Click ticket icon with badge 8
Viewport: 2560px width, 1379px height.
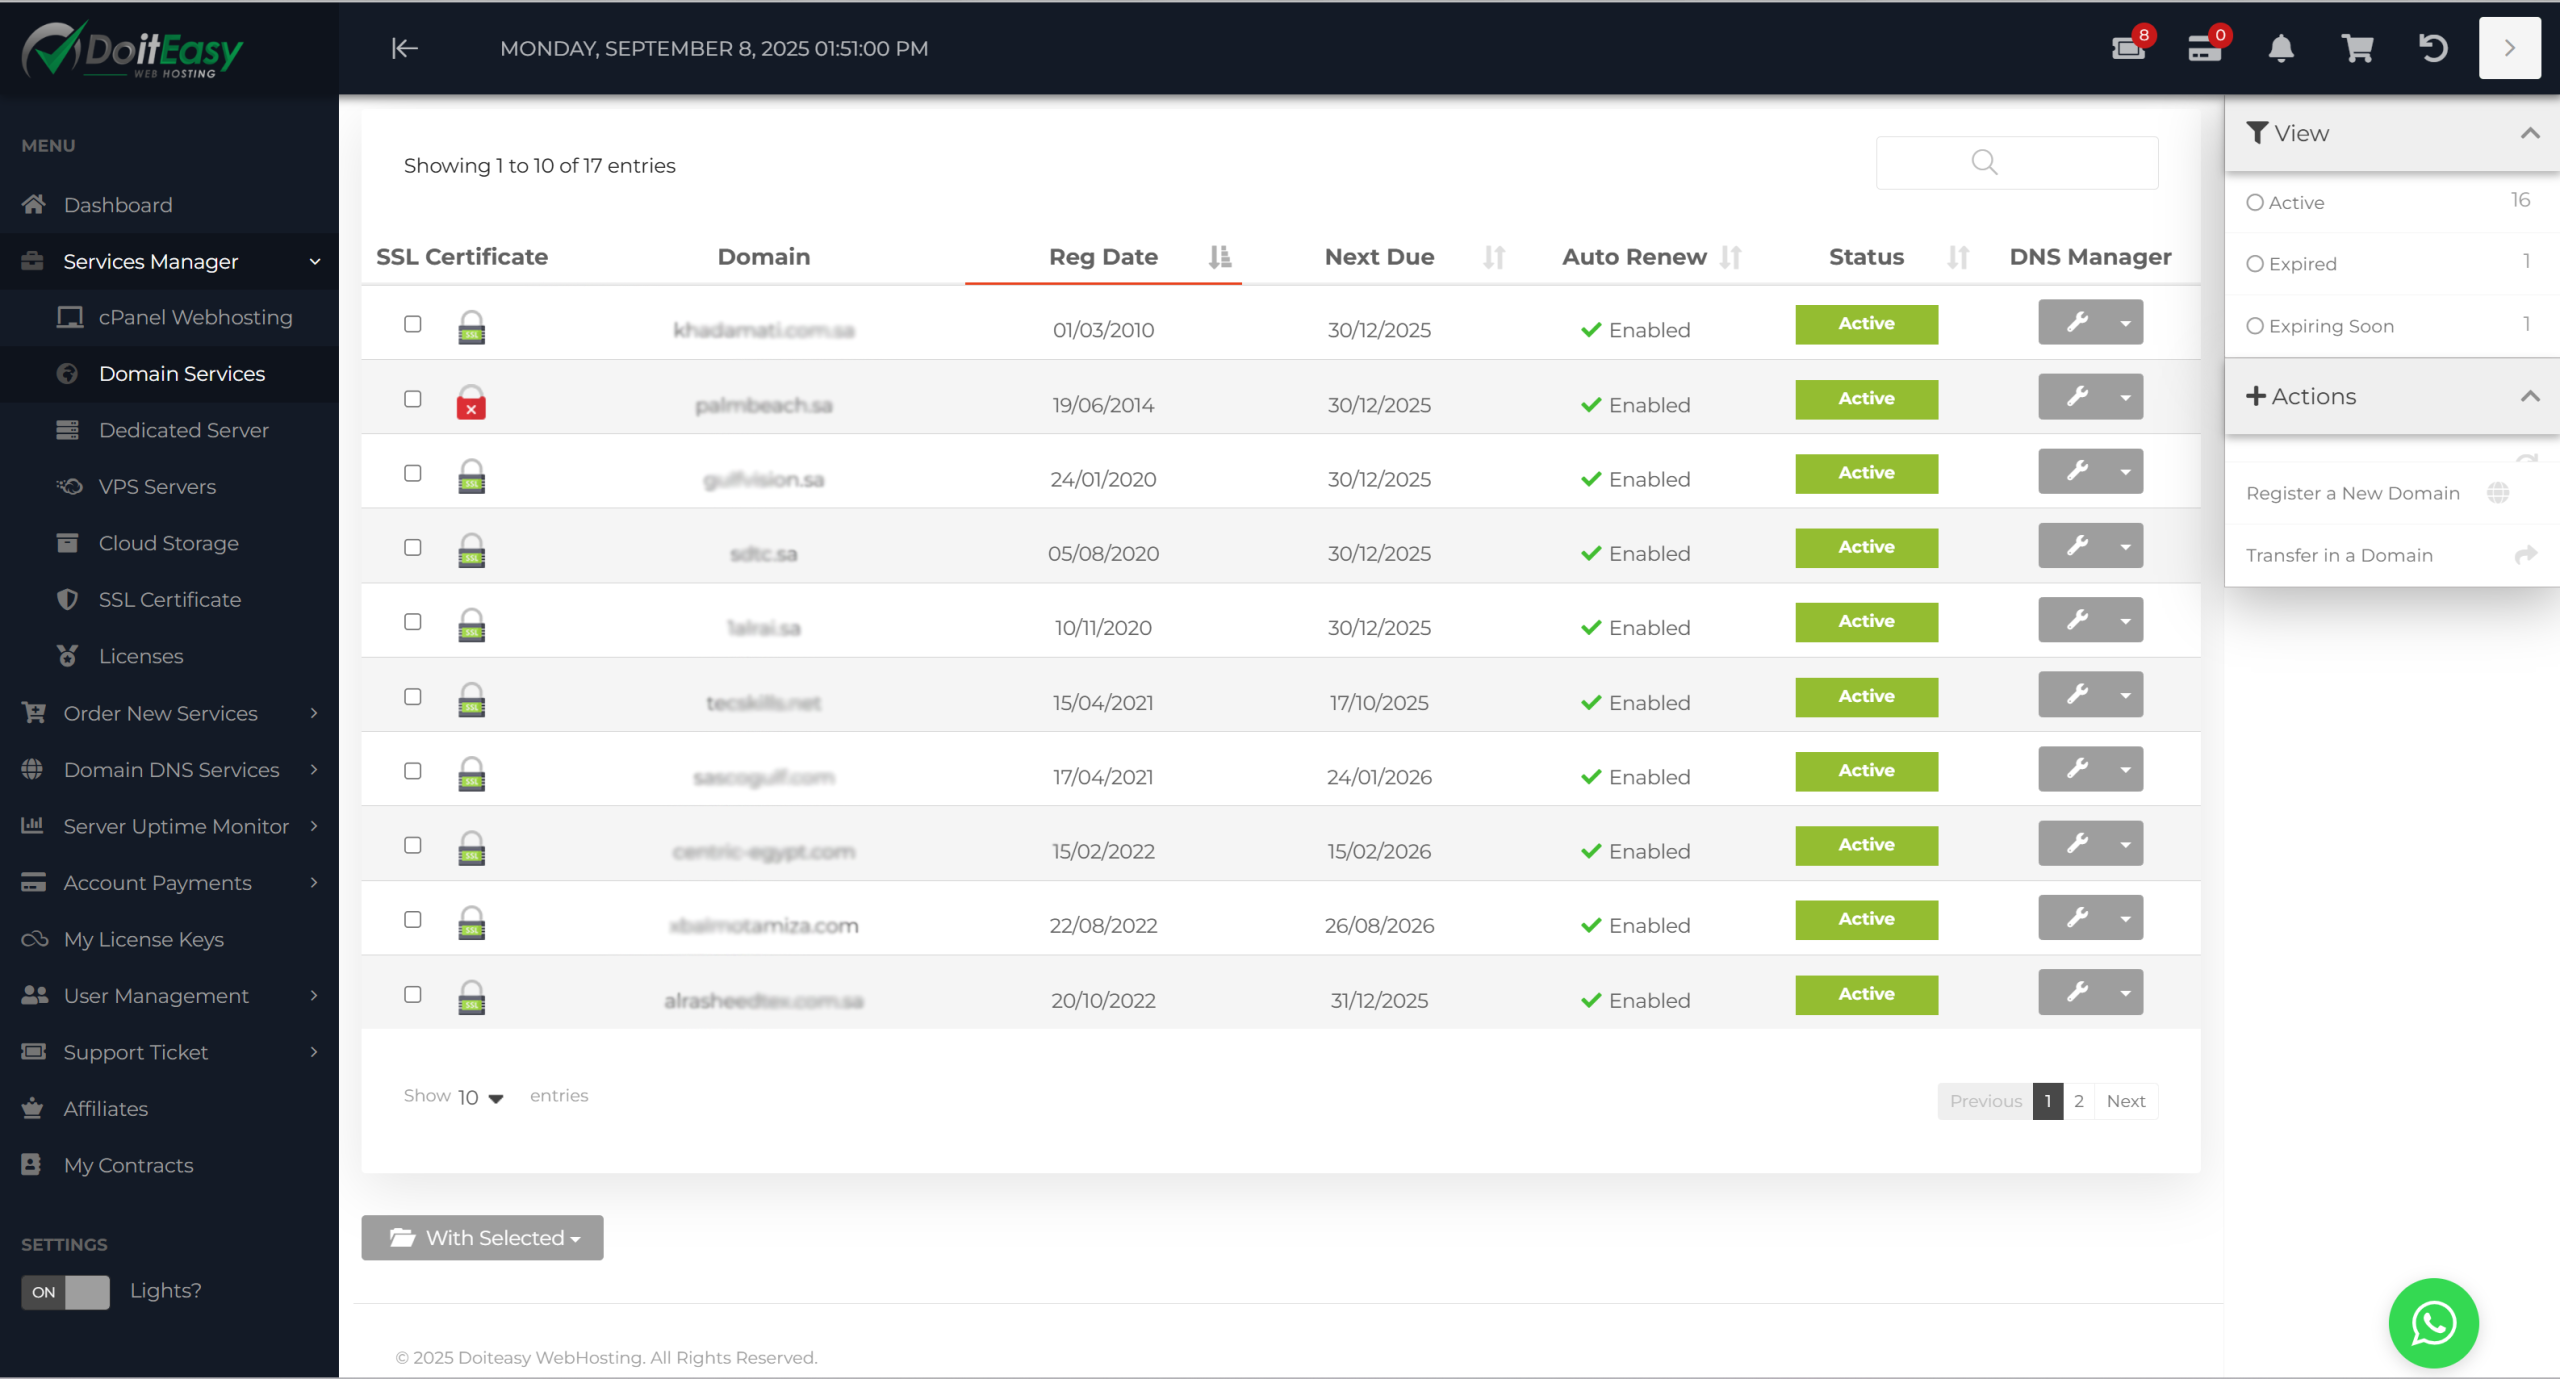click(x=2128, y=48)
